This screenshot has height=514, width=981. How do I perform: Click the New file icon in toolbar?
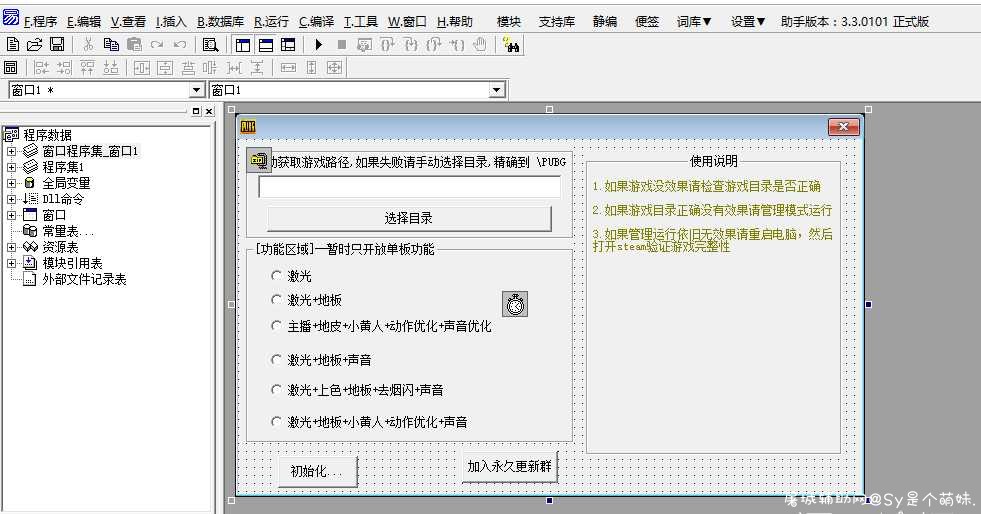pos(13,44)
